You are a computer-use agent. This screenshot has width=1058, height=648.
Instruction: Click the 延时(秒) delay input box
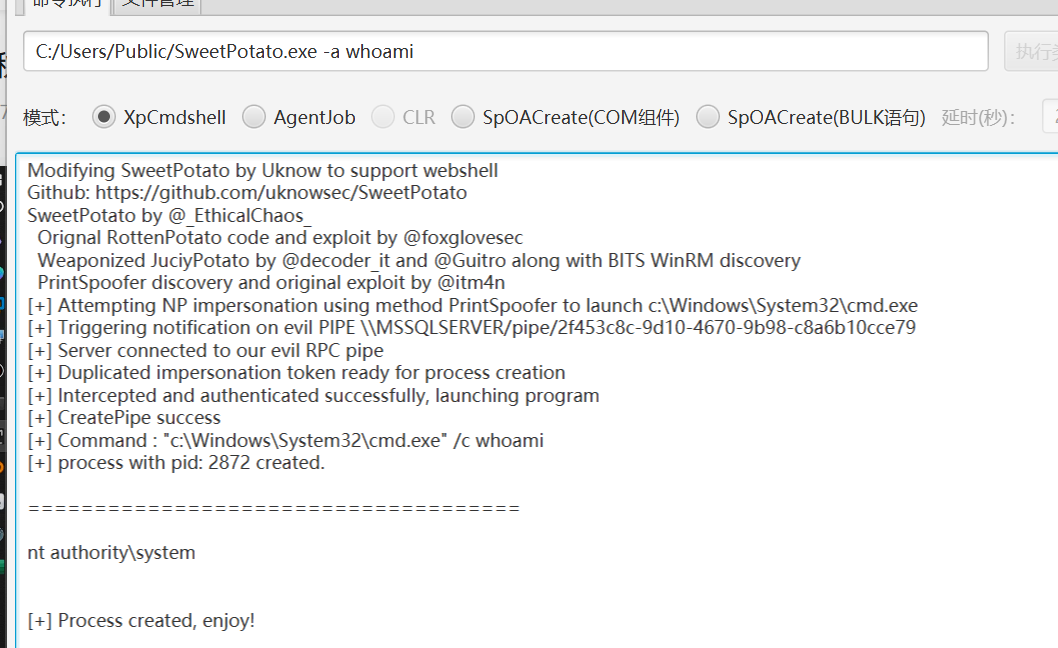(x=1051, y=117)
